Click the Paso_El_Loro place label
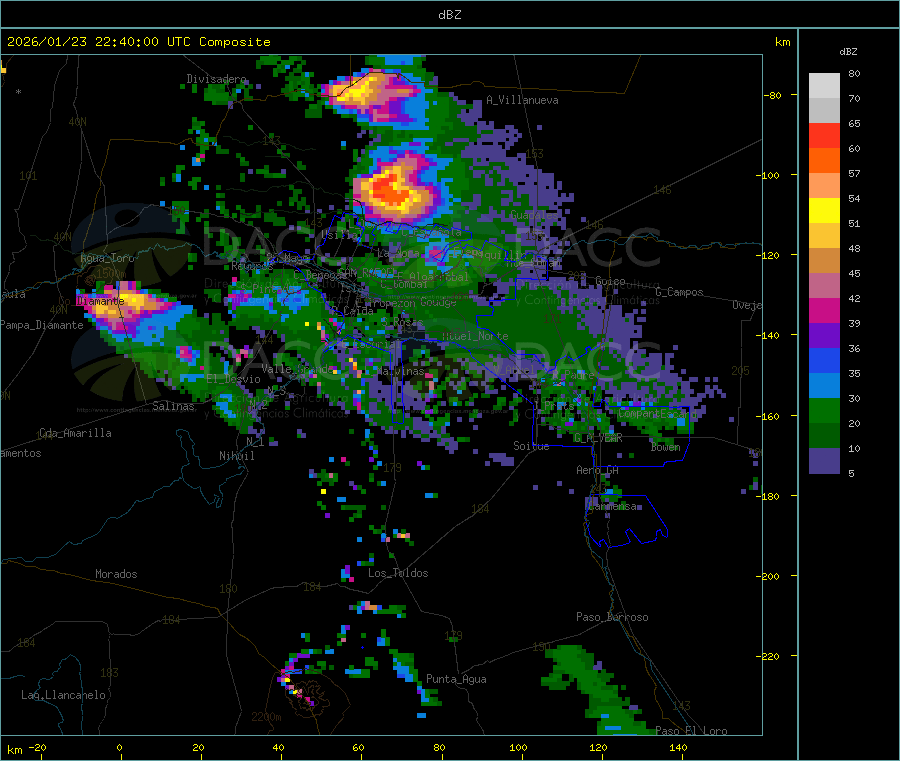This screenshot has width=900, height=761. (692, 731)
